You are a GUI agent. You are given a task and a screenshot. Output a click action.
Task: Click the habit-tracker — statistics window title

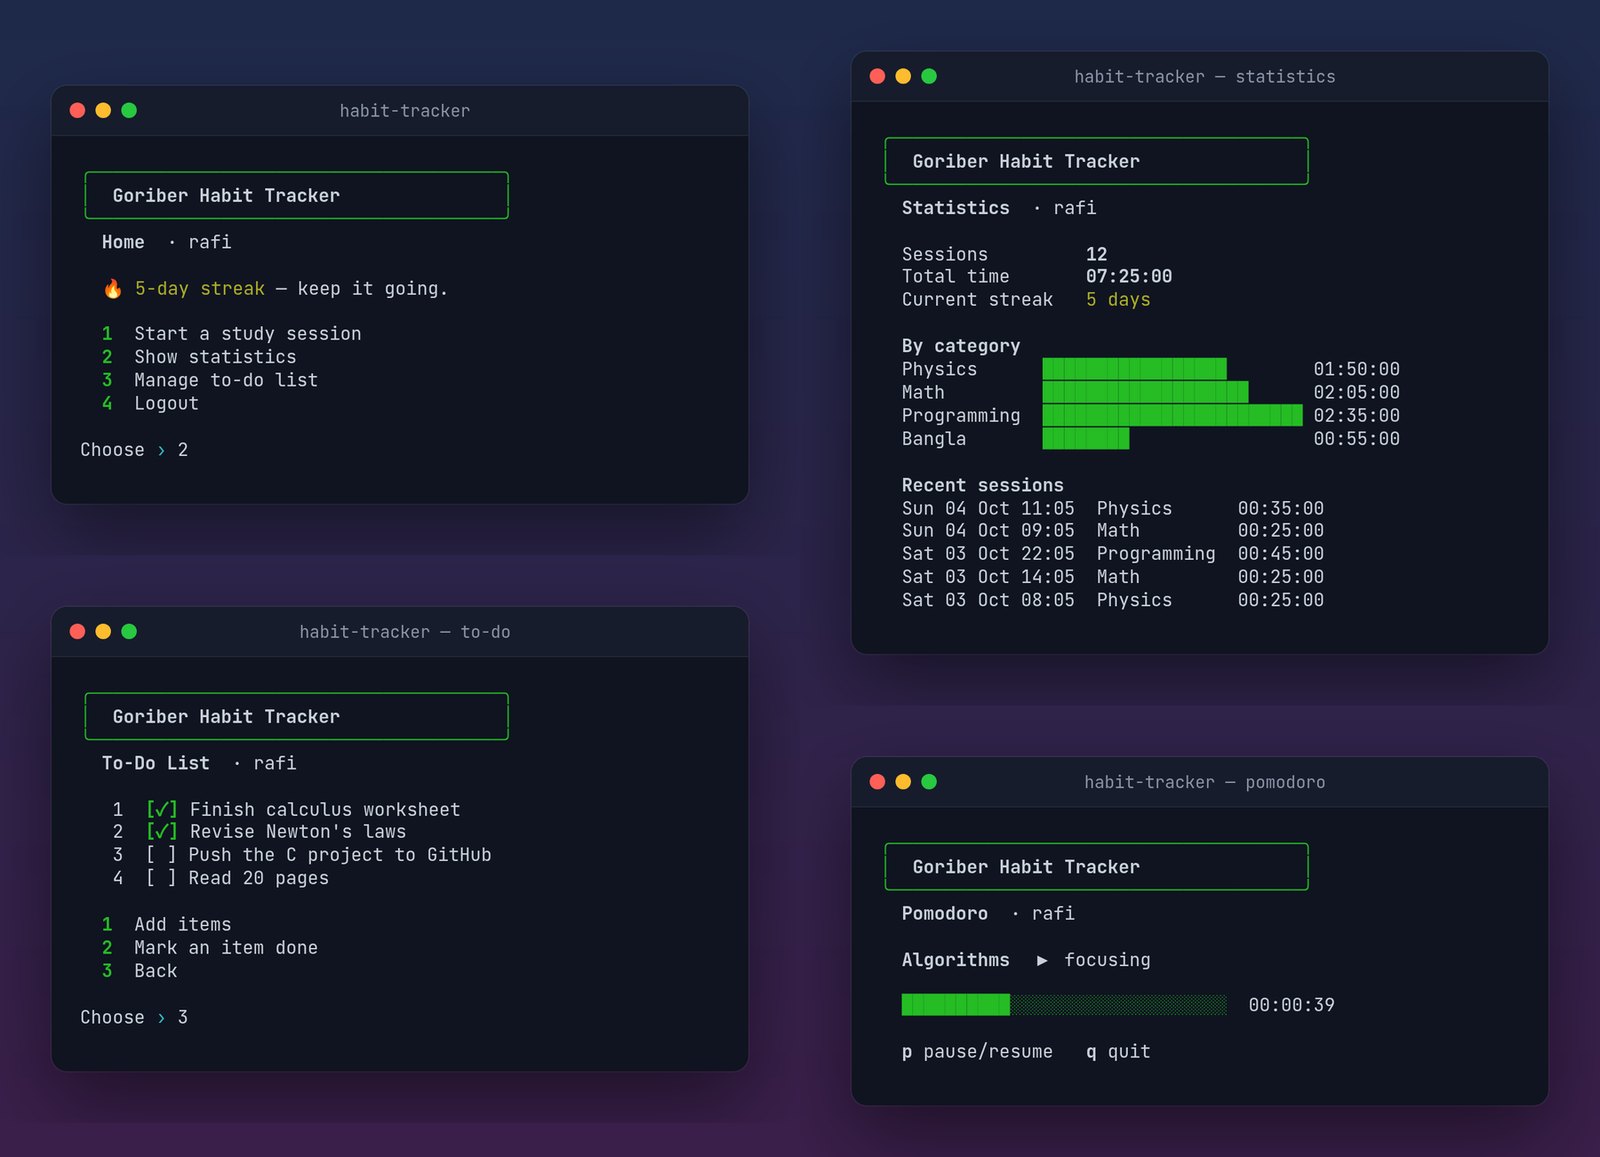click(1205, 77)
